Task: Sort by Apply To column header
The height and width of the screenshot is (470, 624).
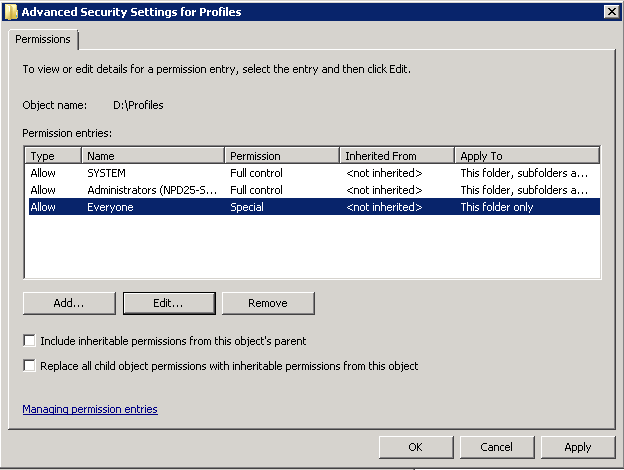Action: (x=527, y=156)
